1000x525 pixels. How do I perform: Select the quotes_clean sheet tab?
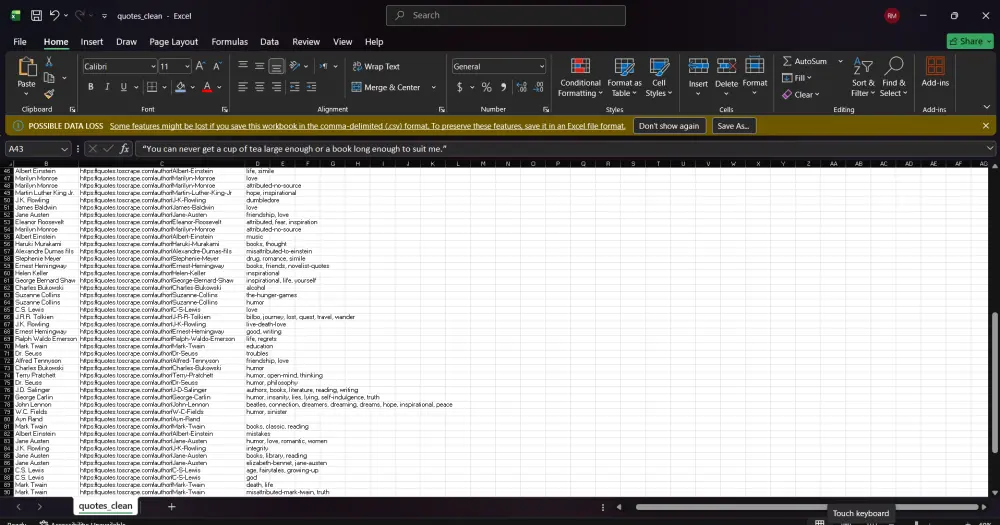[106, 506]
